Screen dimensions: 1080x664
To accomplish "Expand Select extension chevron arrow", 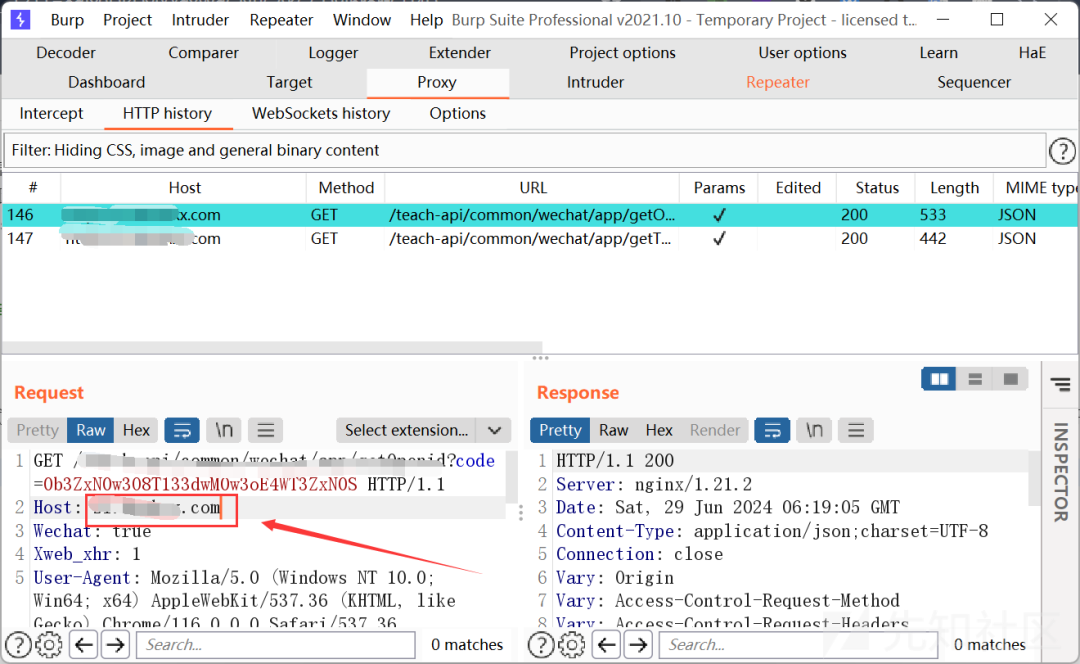I will point(495,430).
